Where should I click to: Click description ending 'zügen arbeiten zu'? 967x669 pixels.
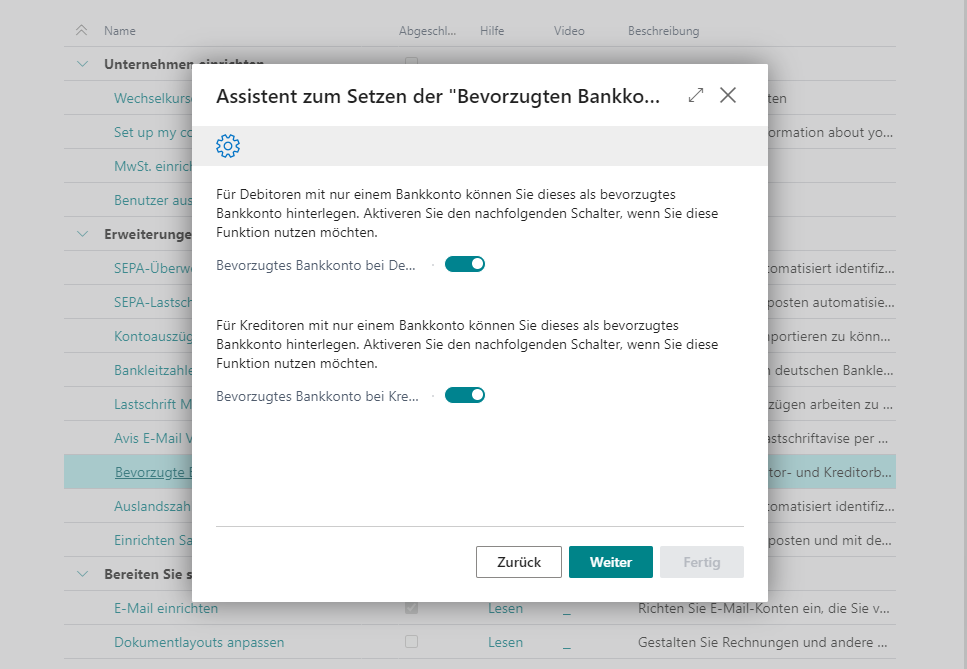coord(831,404)
